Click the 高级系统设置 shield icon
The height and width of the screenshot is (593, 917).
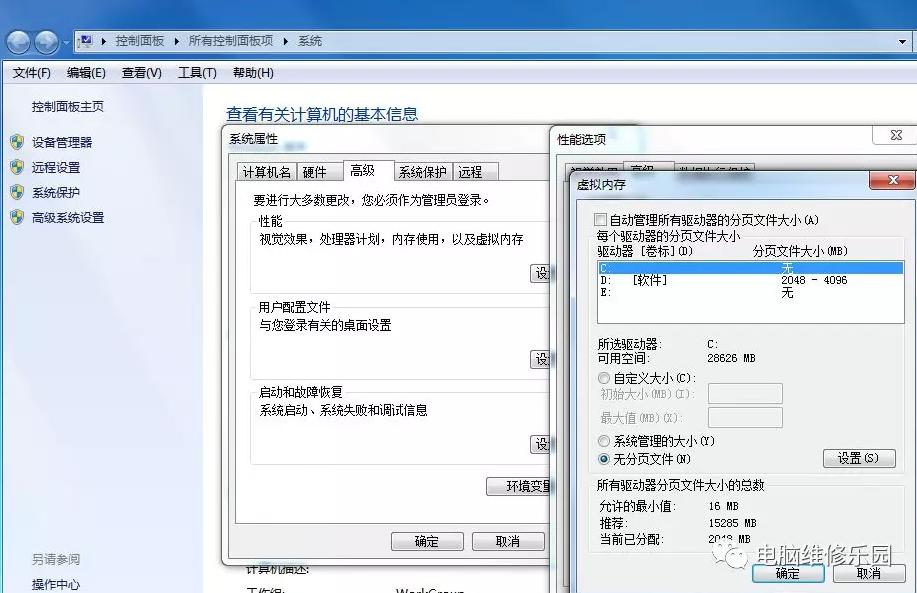(x=18, y=216)
